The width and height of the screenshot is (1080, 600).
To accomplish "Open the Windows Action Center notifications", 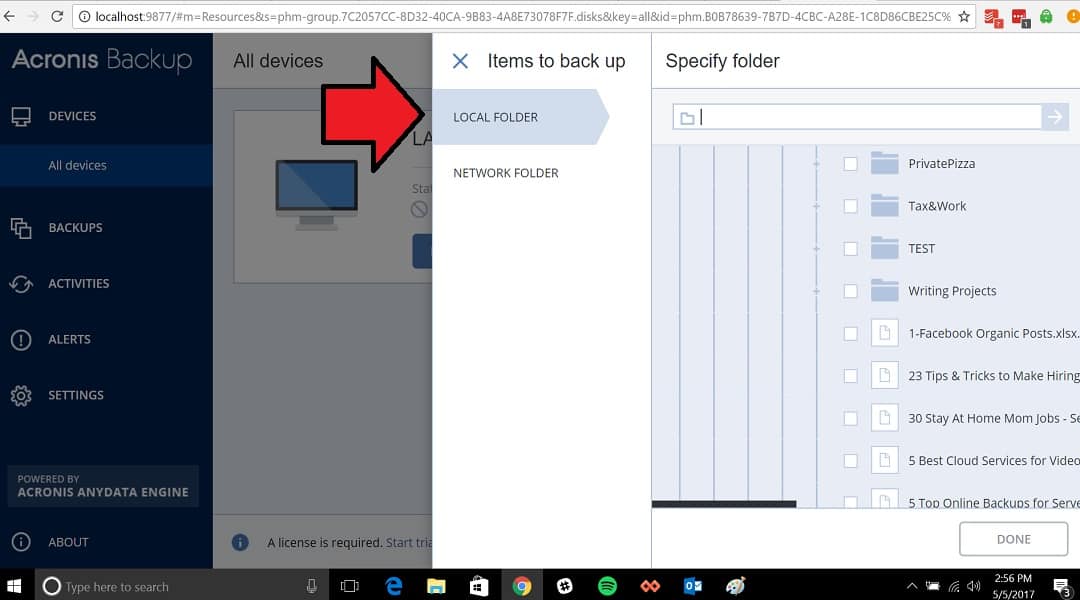I will 1061,586.
